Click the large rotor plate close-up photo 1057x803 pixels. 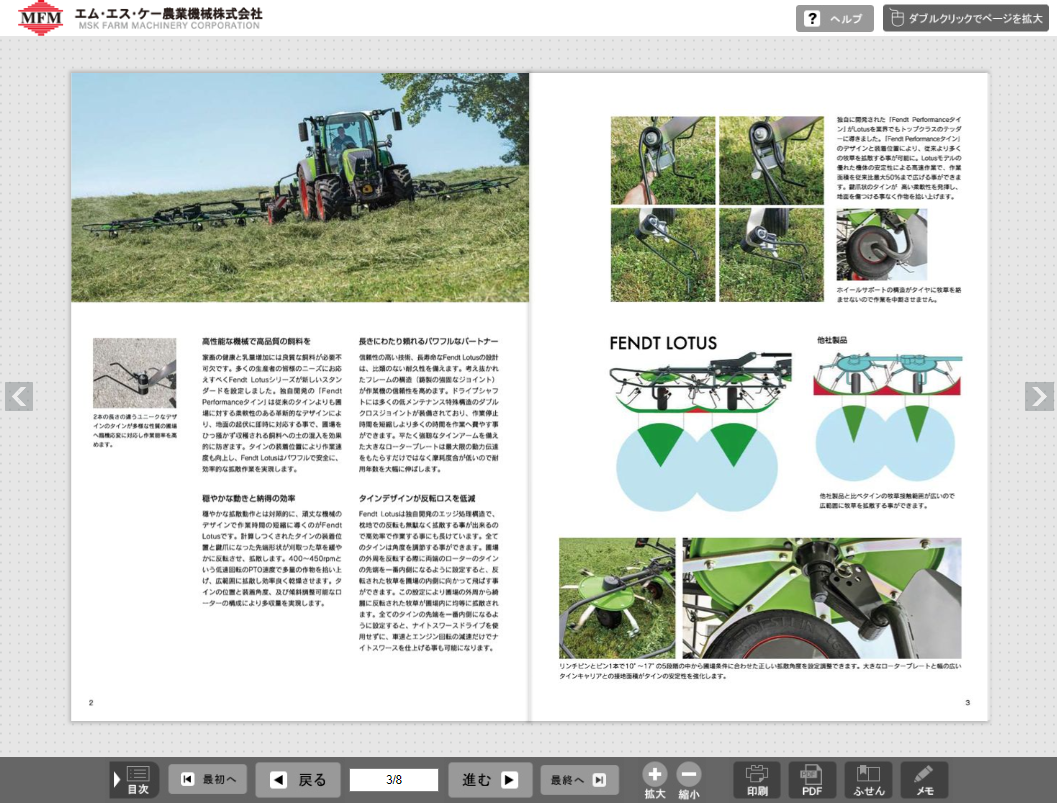click(822, 598)
